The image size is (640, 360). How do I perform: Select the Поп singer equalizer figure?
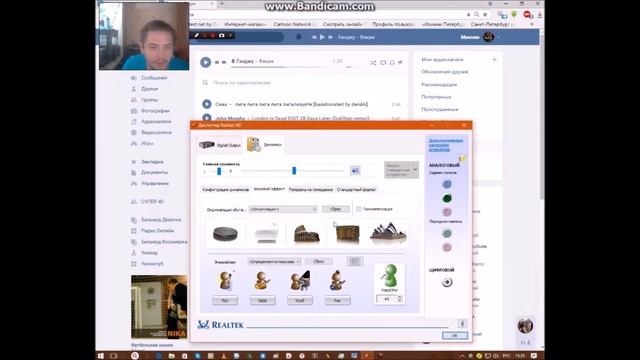(225, 281)
